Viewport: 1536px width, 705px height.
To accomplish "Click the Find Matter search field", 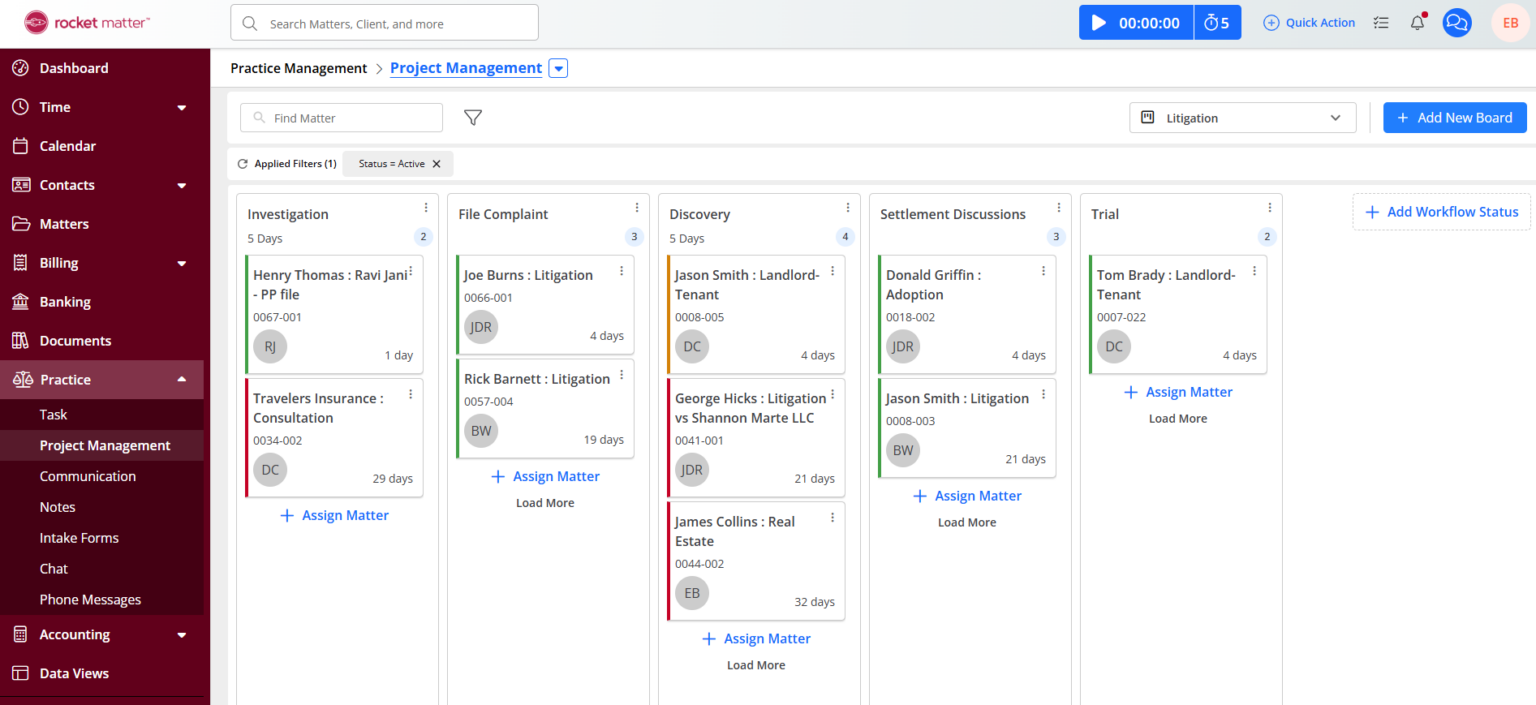I will pyautogui.click(x=341, y=117).
